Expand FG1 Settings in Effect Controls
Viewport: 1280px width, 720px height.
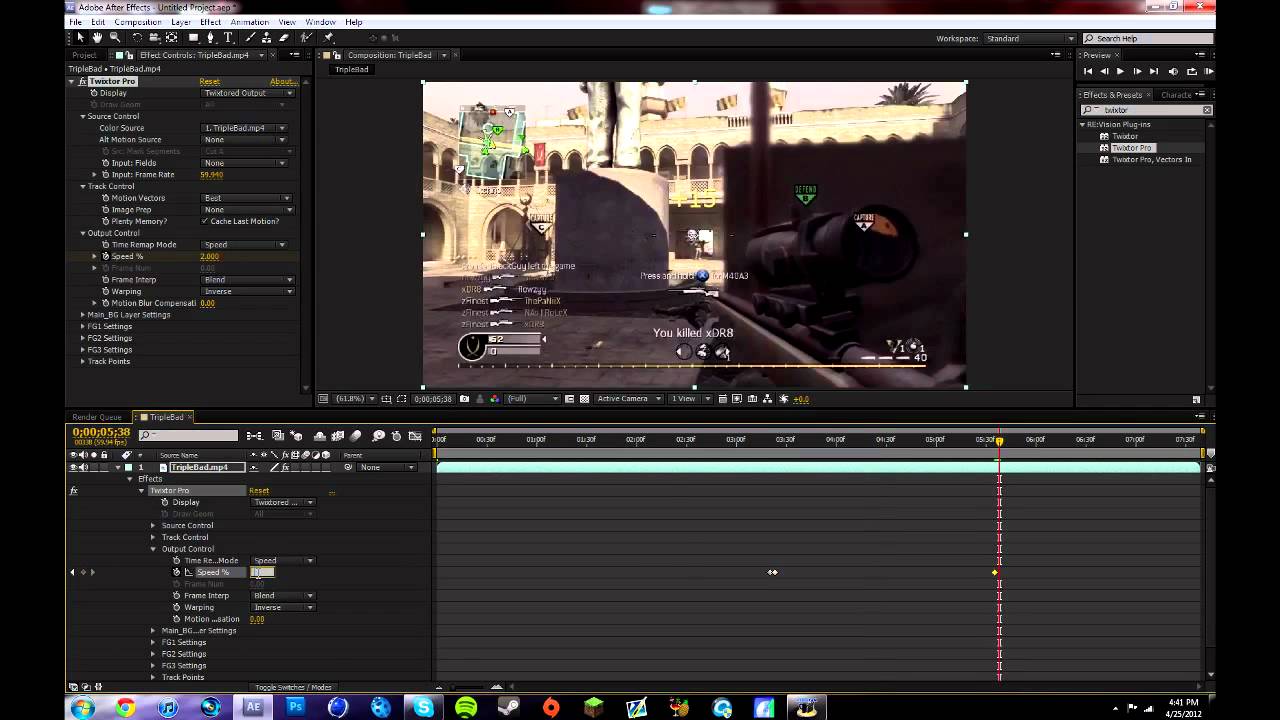83,326
